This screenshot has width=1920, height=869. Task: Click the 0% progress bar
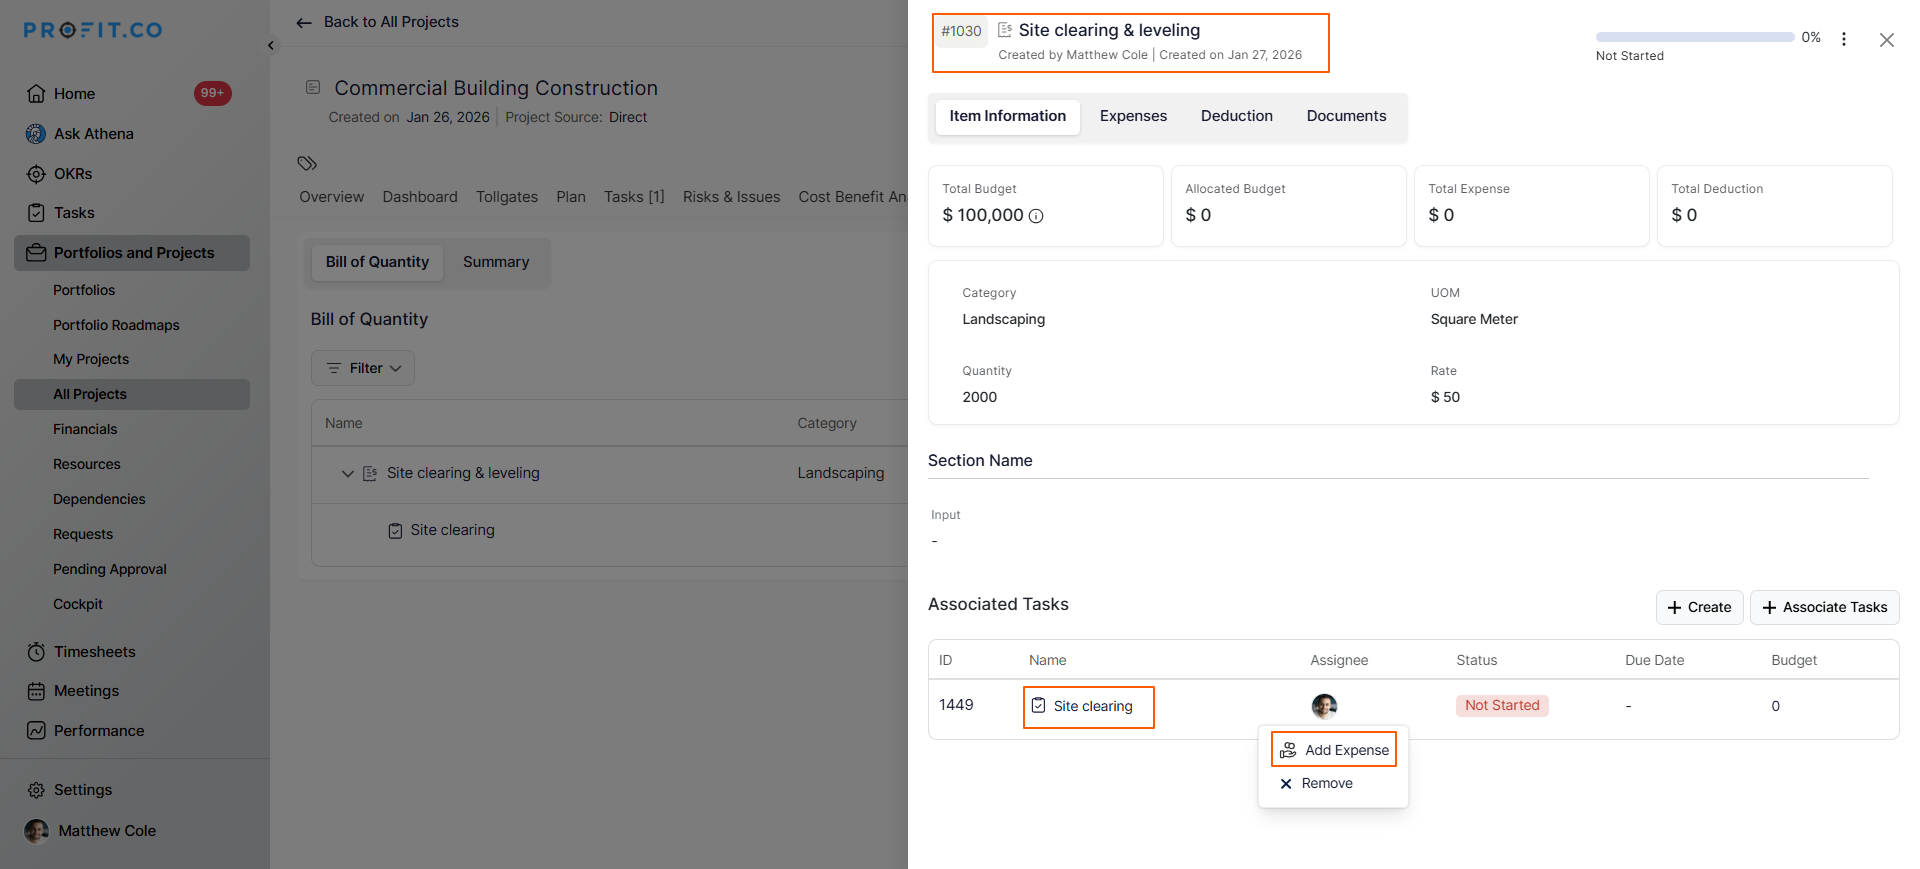coord(1694,38)
